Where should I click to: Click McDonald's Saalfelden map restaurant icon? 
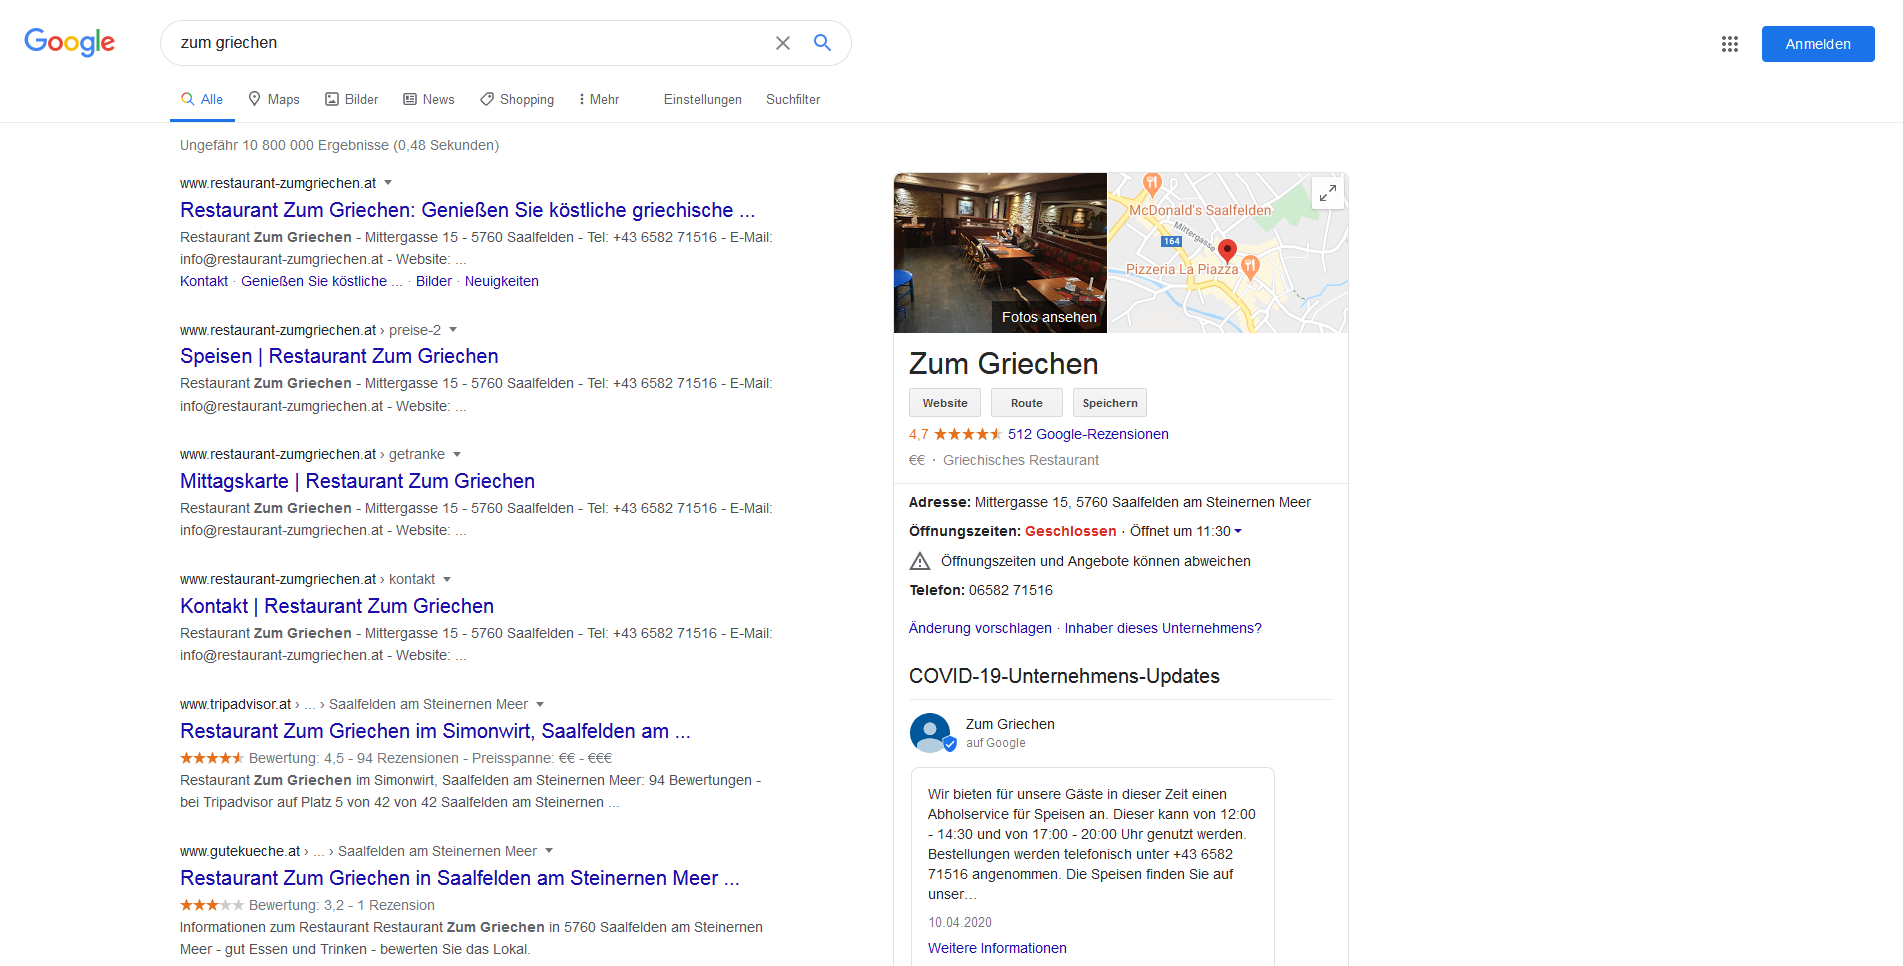[1152, 184]
